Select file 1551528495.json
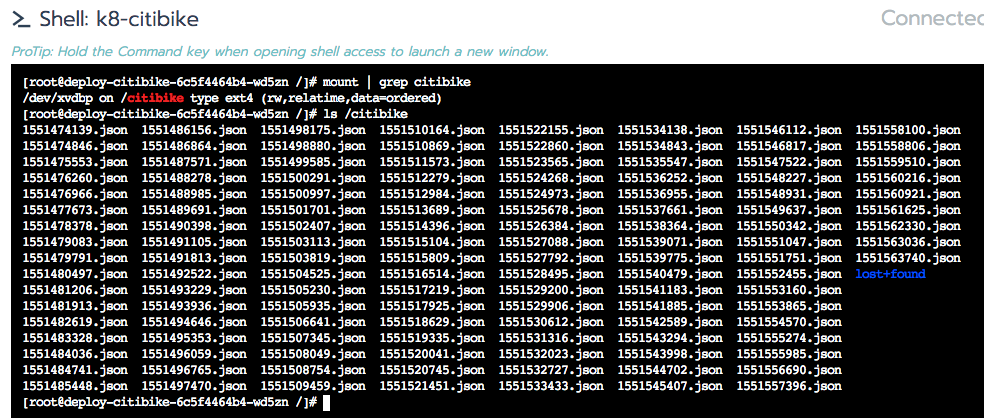The width and height of the screenshot is (984, 418). point(551,274)
